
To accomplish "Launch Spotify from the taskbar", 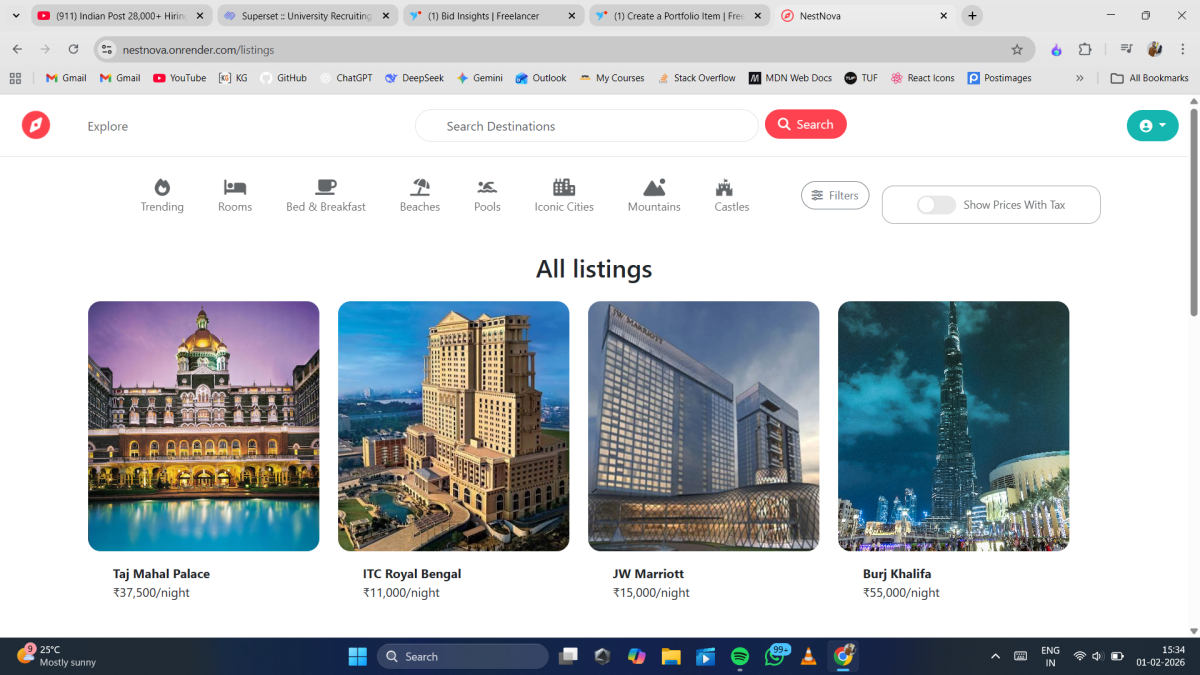I will [x=740, y=657].
